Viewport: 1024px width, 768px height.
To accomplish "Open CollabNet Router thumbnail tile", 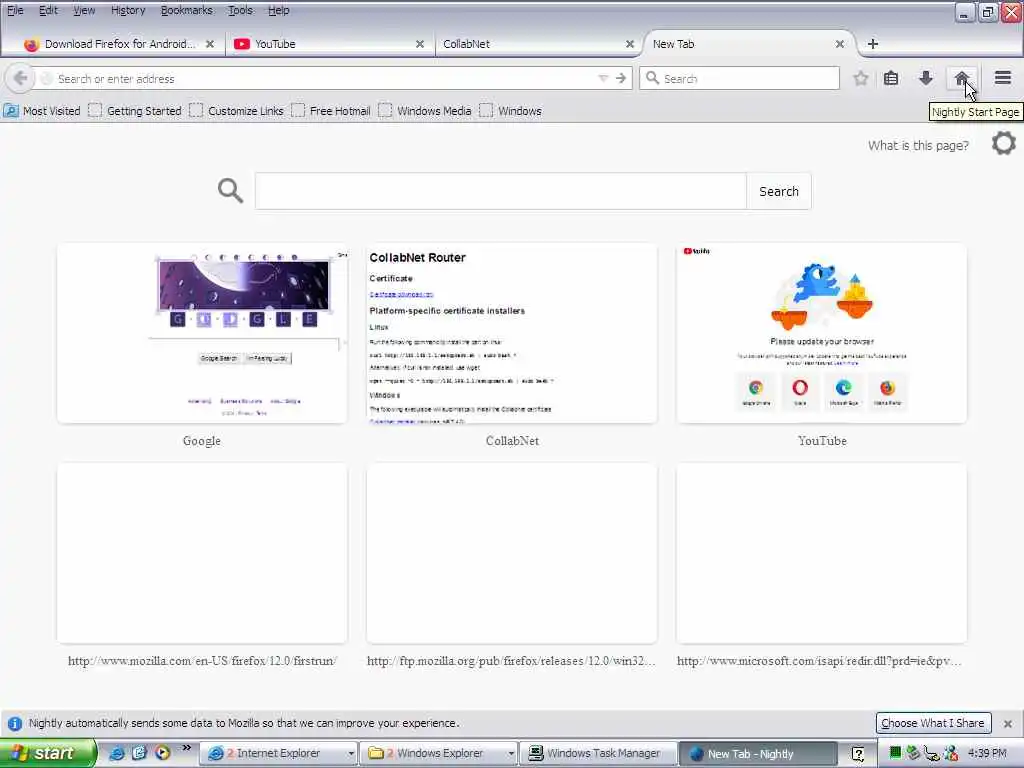I will (x=512, y=333).
